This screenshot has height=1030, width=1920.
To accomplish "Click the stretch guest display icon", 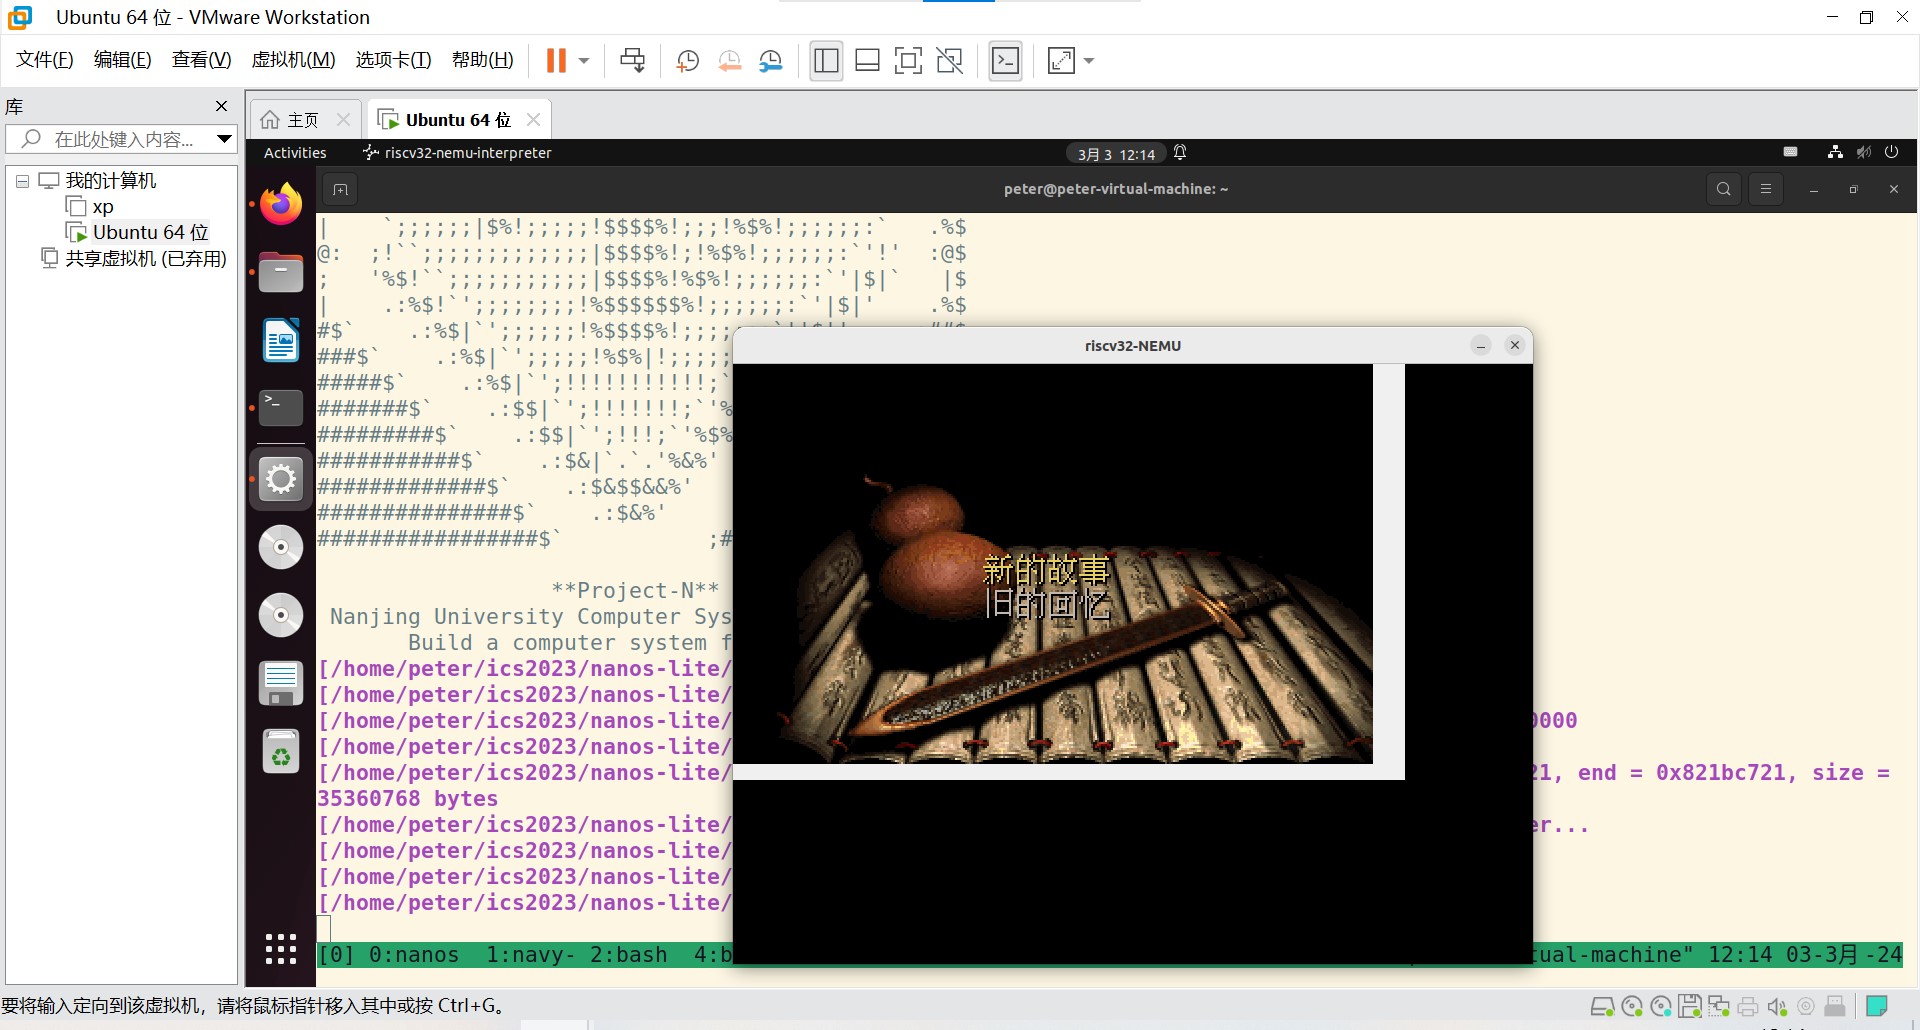I will 1061,61.
